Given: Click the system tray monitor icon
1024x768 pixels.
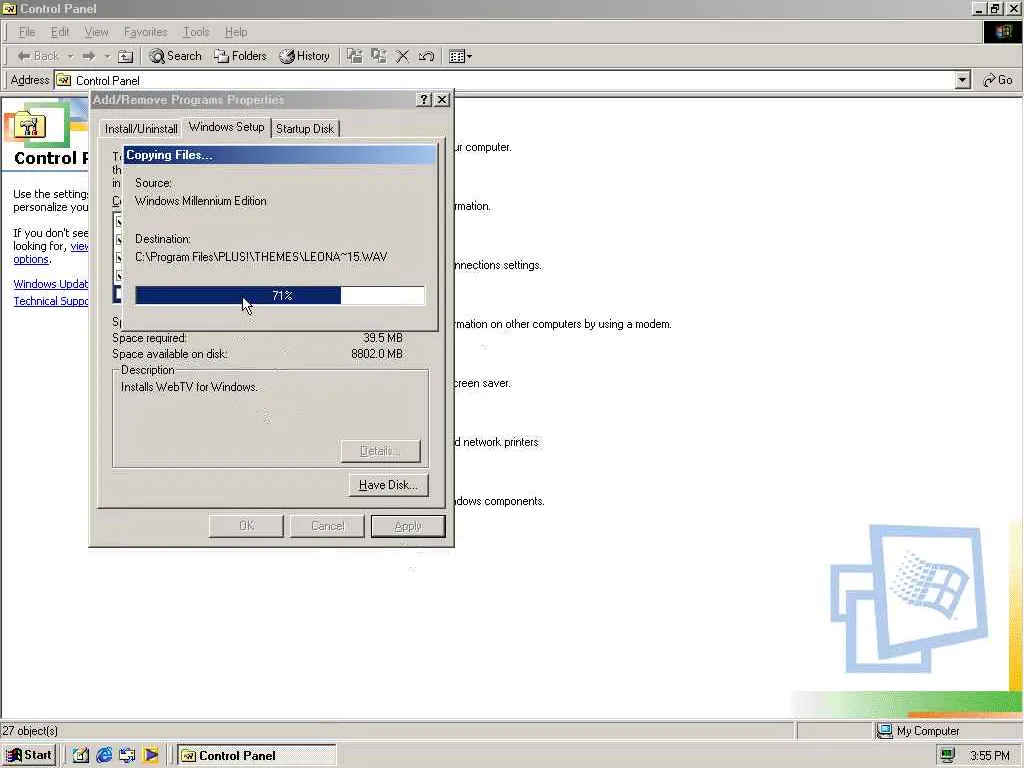Looking at the screenshot, I should pyautogui.click(x=948, y=756).
